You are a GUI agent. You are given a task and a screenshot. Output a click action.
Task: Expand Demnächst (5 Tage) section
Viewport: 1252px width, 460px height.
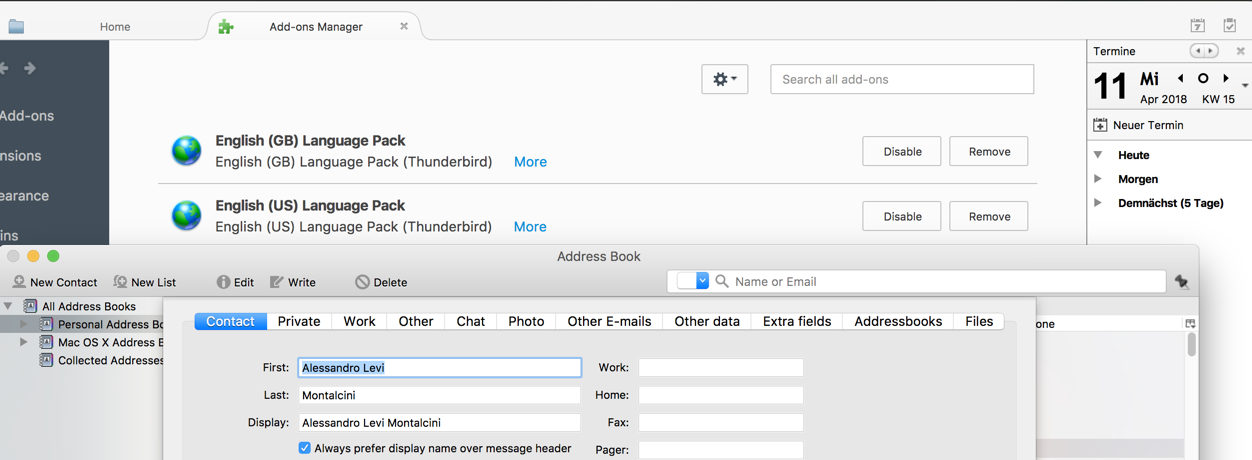tap(1098, 203)
